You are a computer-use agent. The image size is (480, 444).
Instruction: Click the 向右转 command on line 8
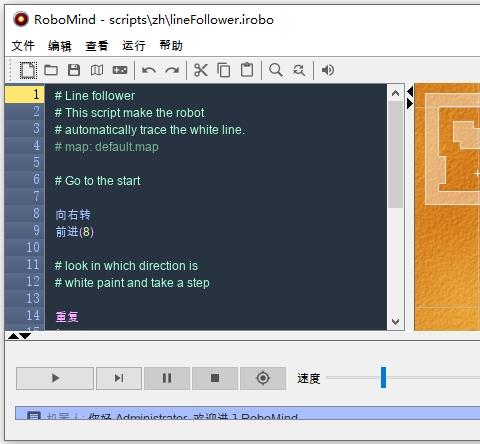tap(73, 215)
